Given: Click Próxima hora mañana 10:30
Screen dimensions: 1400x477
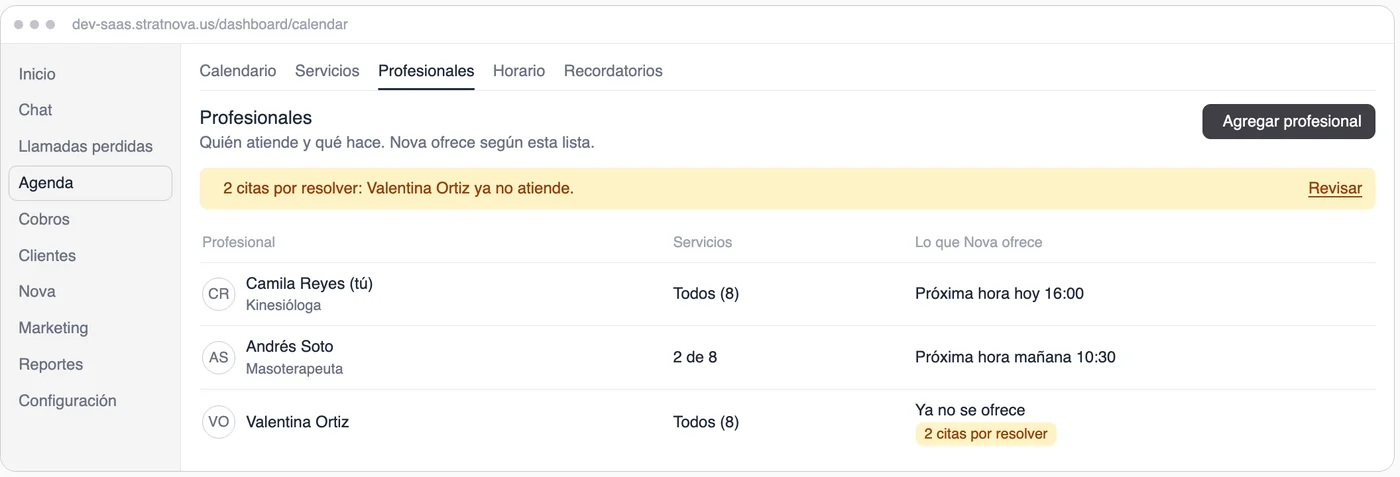Looking at the screenshot, I should tap(1015, 357).
